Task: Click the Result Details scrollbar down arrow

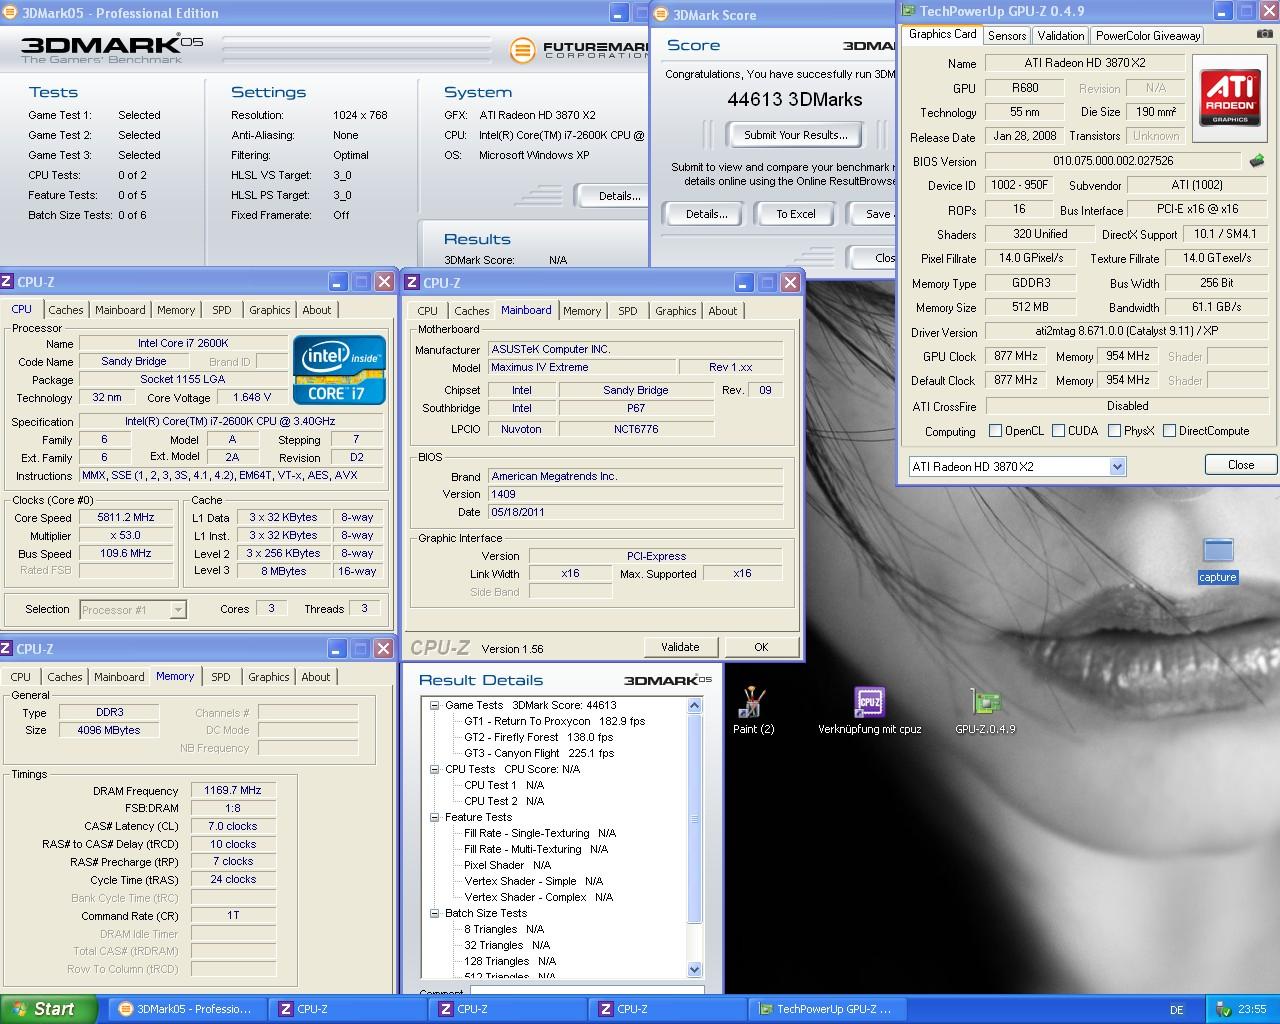Action: coord(695,969)
